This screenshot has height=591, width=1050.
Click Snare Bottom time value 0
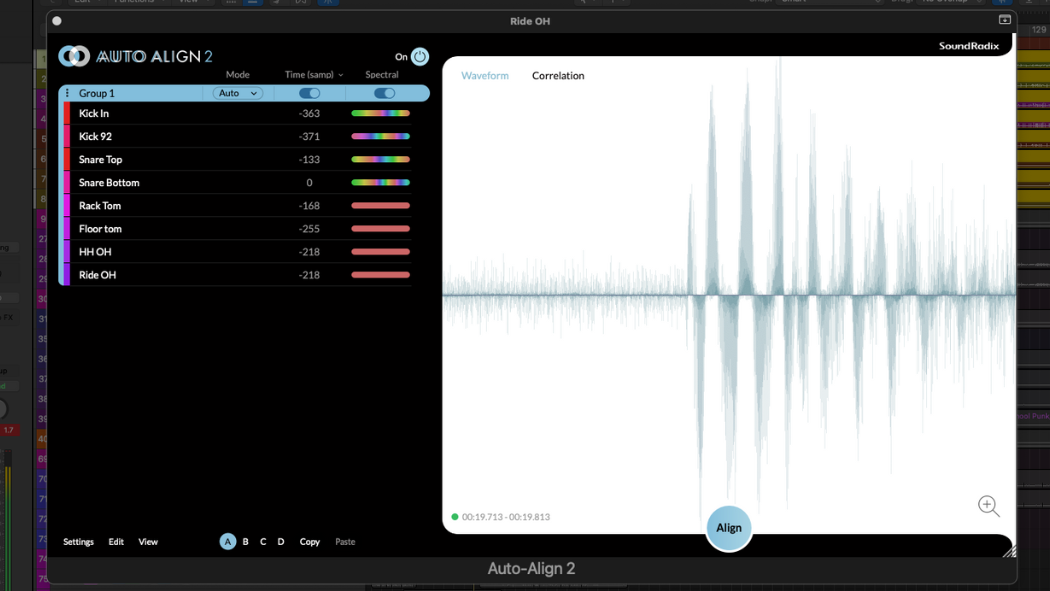309,183
